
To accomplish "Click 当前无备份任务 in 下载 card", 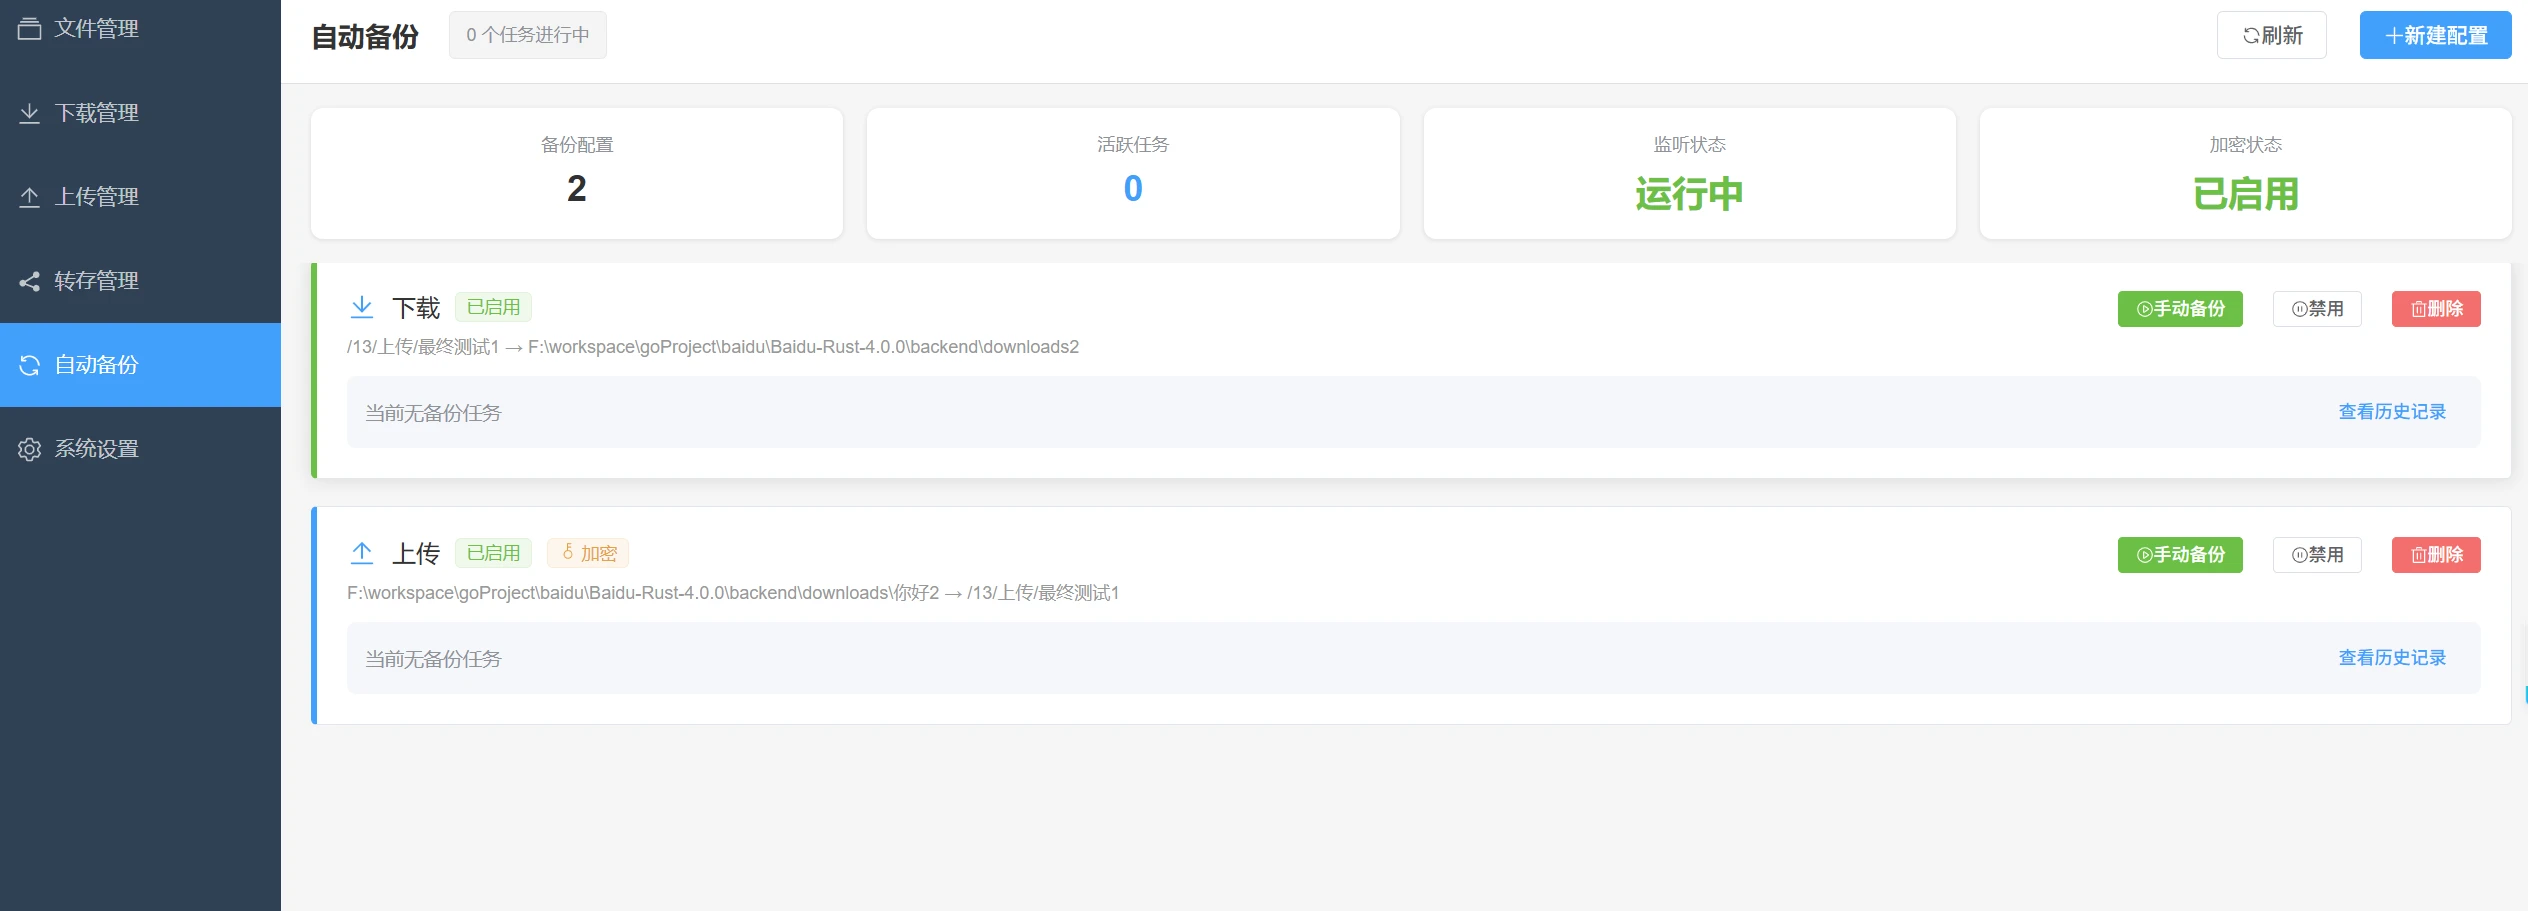I will [433, 413].
